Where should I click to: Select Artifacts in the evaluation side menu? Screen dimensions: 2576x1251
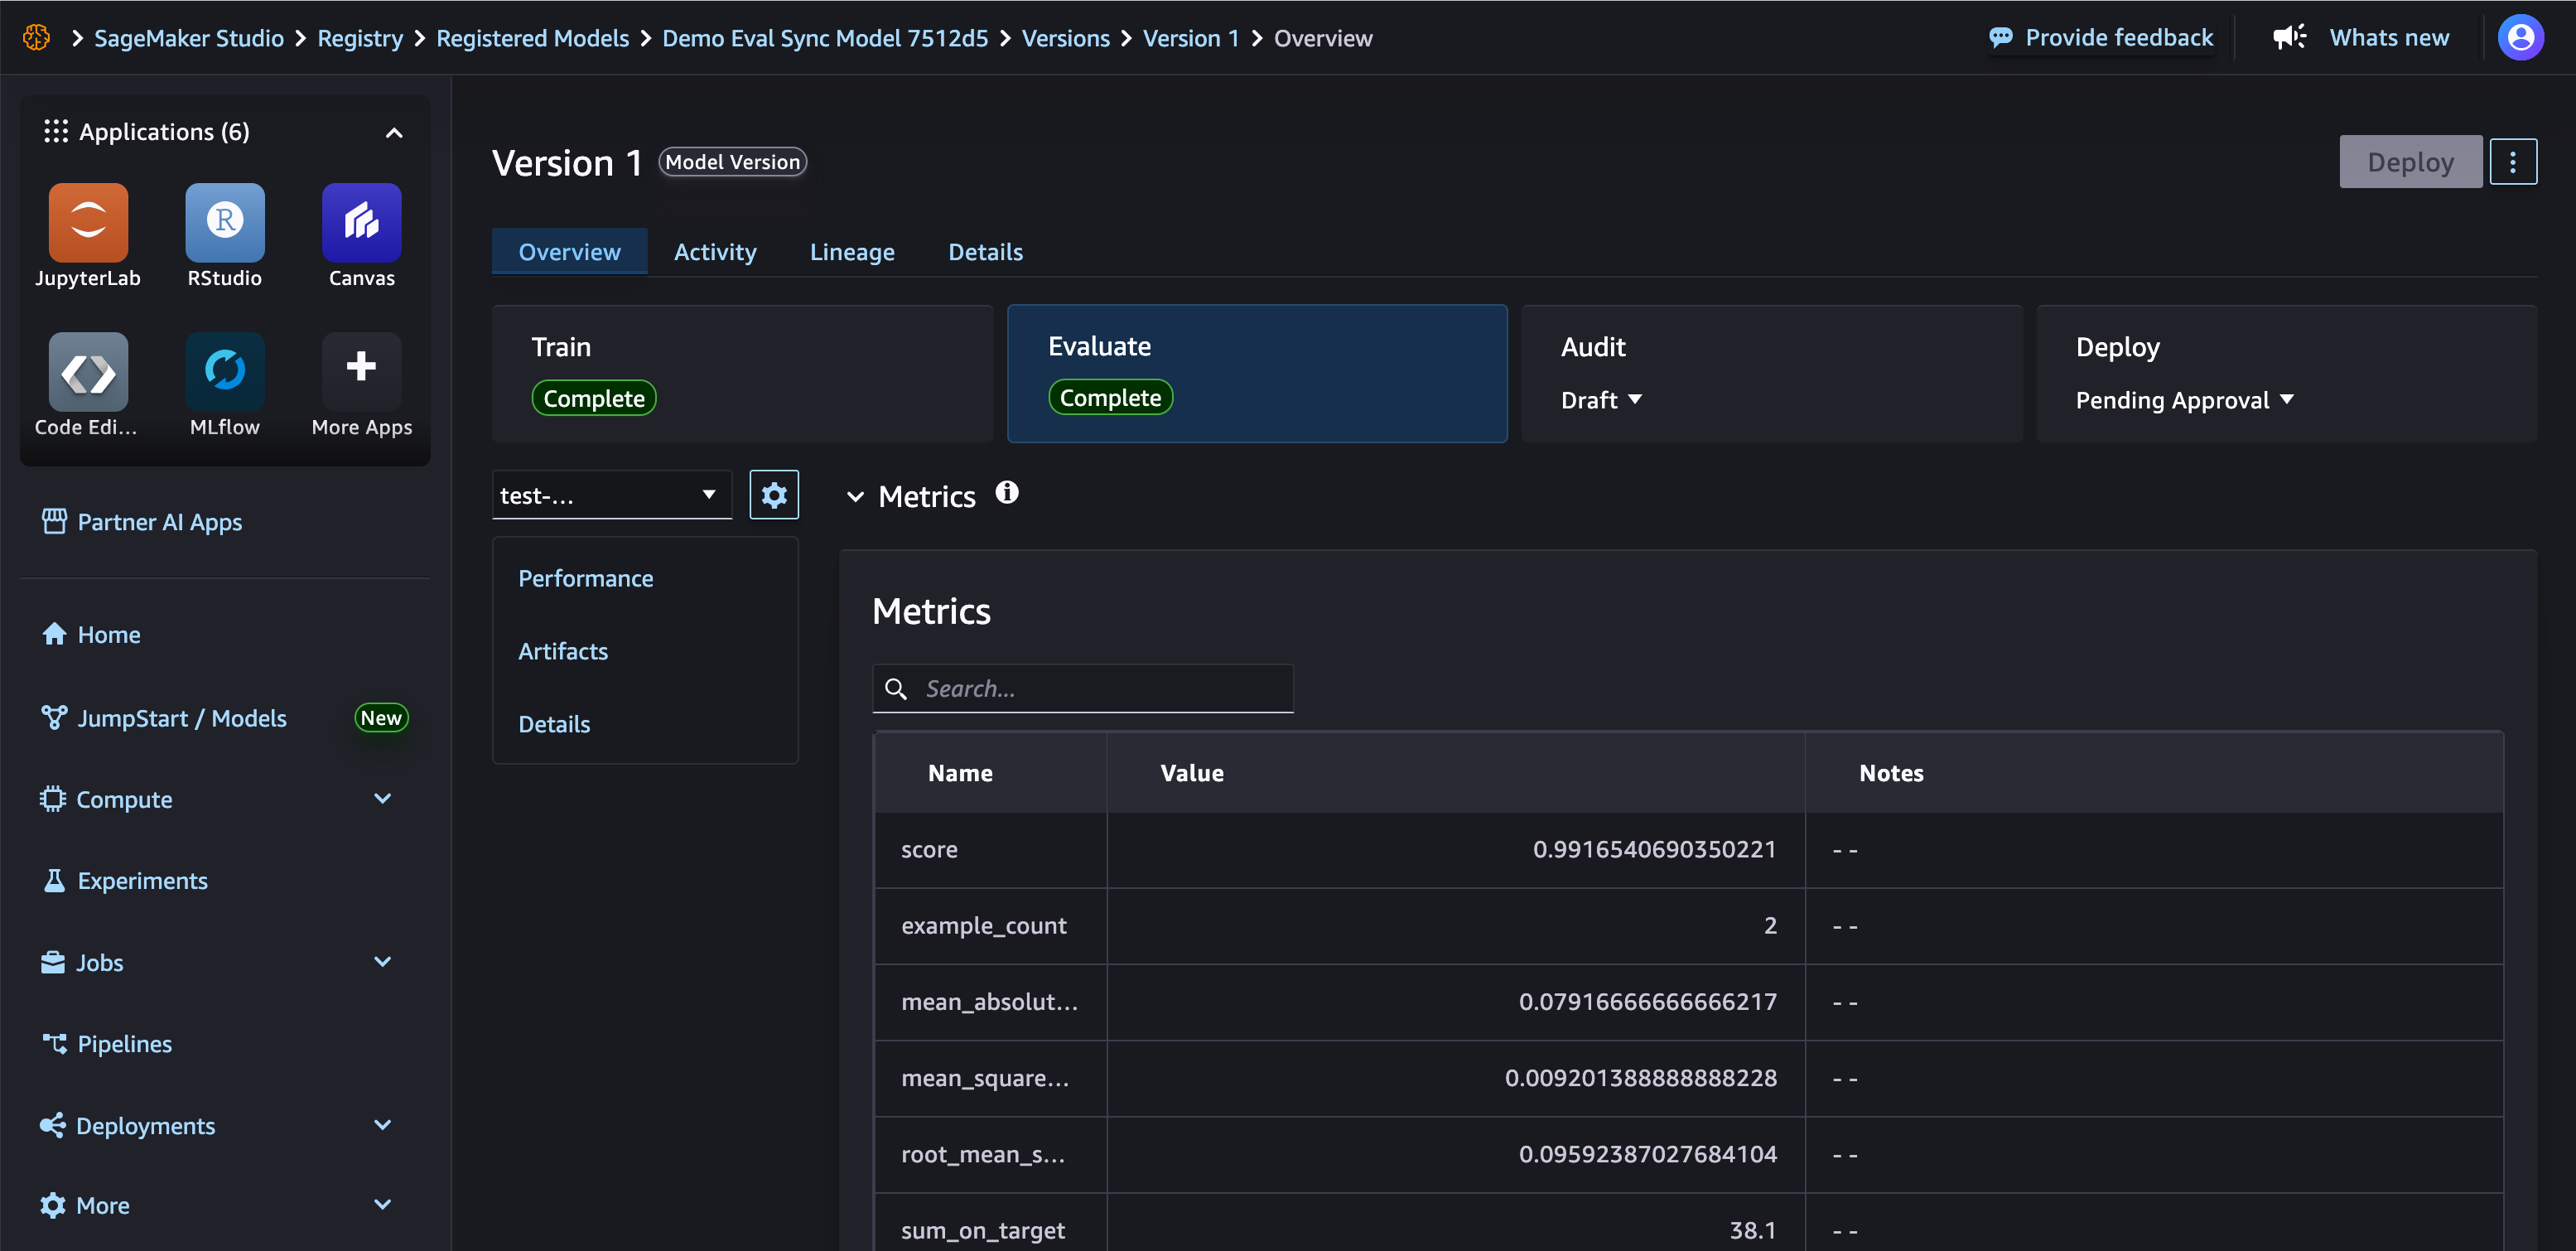563,651
